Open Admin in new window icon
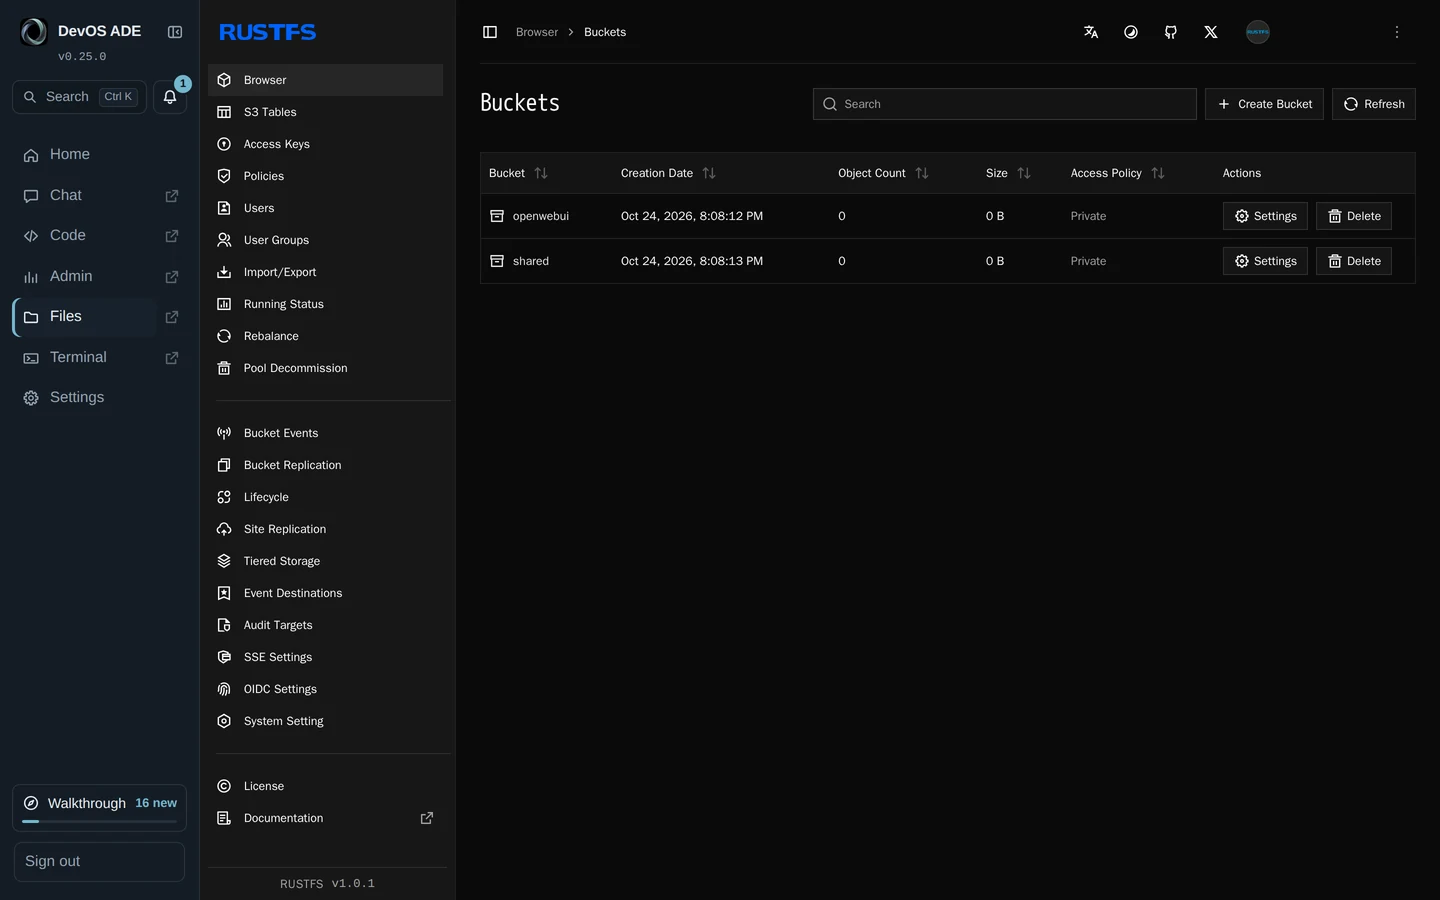The height and width of the screenshot is (900, 1440). 172,277
